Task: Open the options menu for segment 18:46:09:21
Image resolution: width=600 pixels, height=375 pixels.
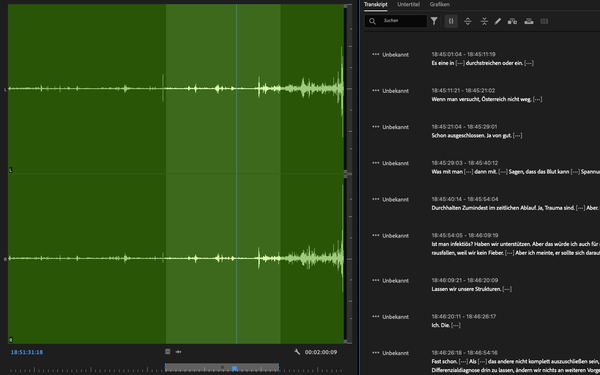Action: (x=376, y=280)
